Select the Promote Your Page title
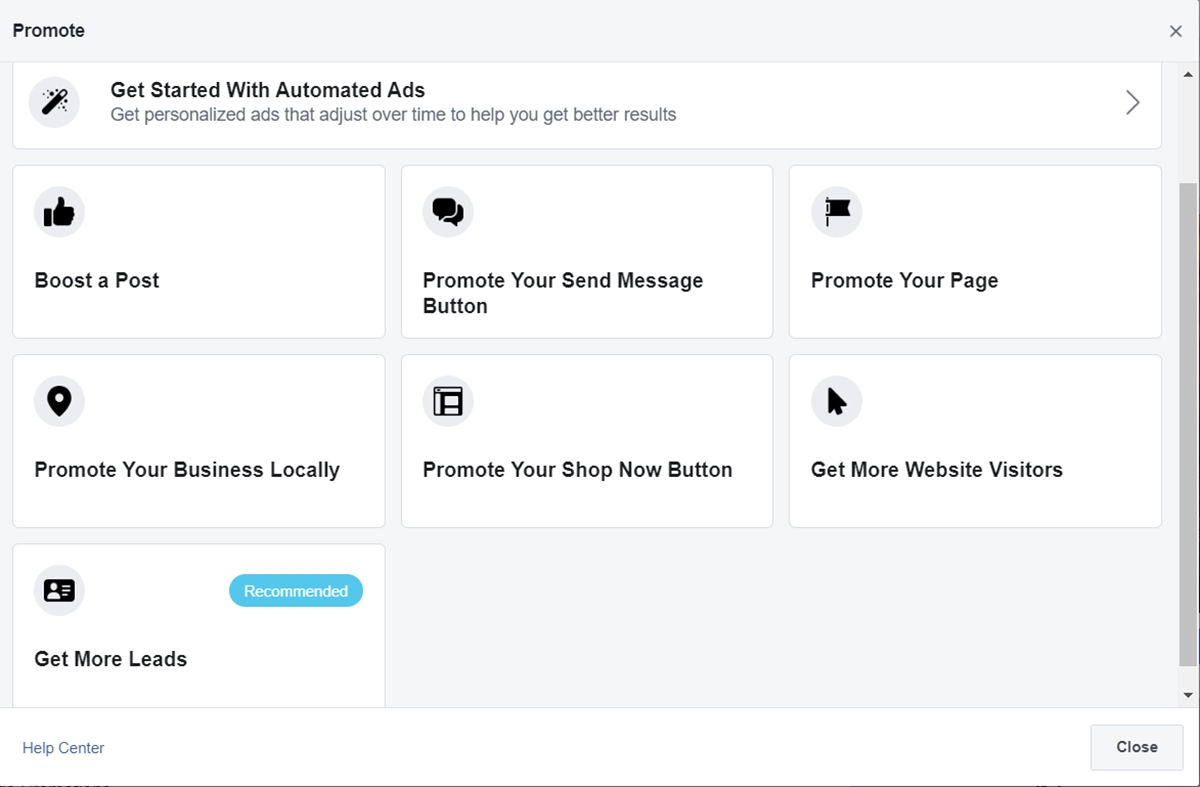 click(x=904, y=281)
